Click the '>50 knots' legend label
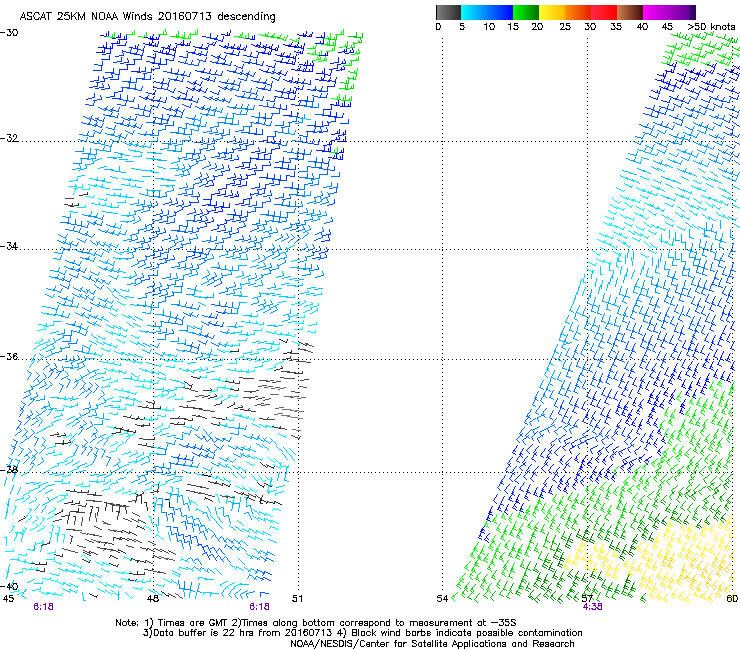Screen dimensions: 740x650 click(711, 27)
